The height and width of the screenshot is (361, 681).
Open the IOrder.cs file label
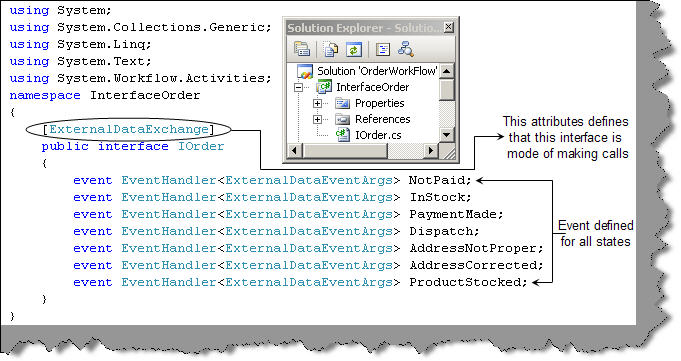tap(378, 135)
